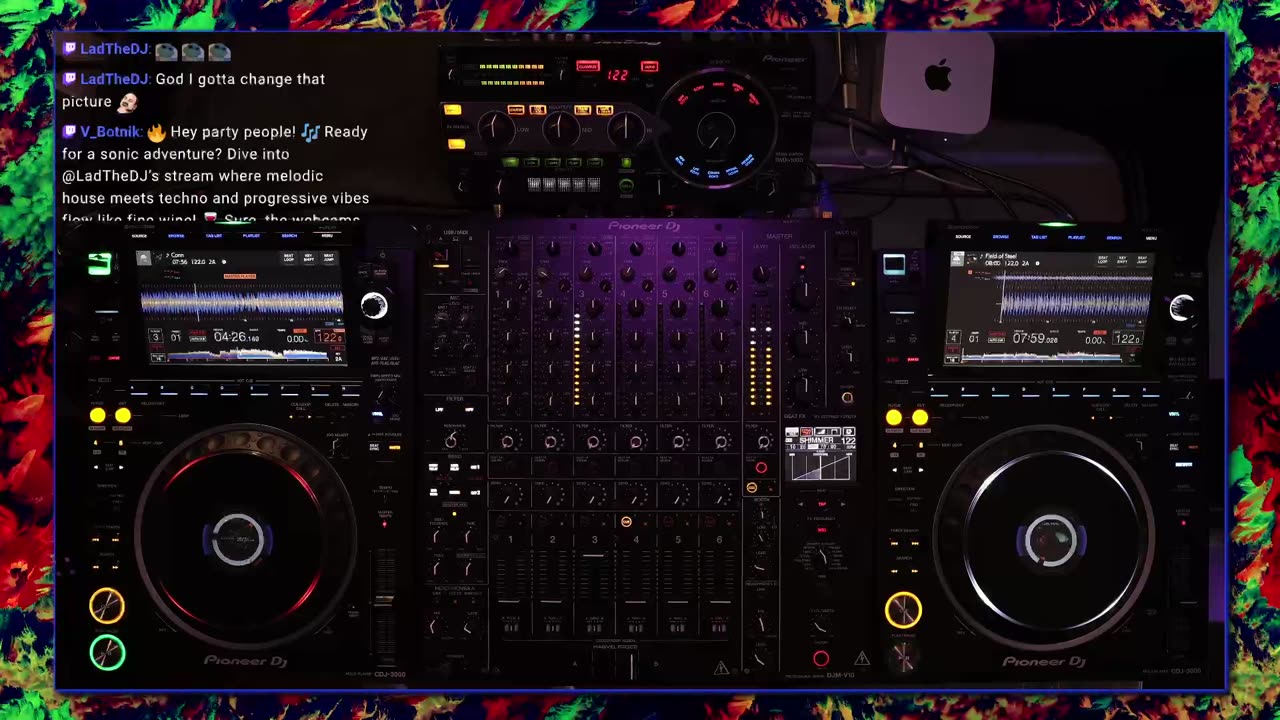Click the red "122" BPM readout on RMX-1000
Screen dimensions: 1280x720
pos(617,75)
